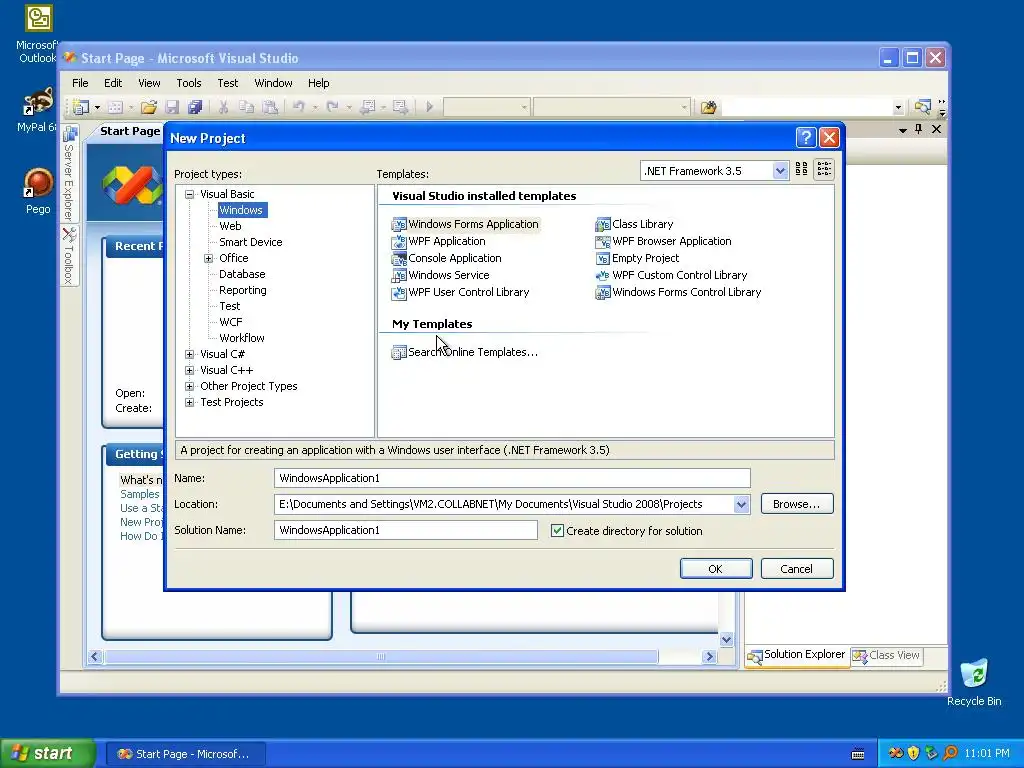Select WPF Browser Application template

tap(664, 241)
